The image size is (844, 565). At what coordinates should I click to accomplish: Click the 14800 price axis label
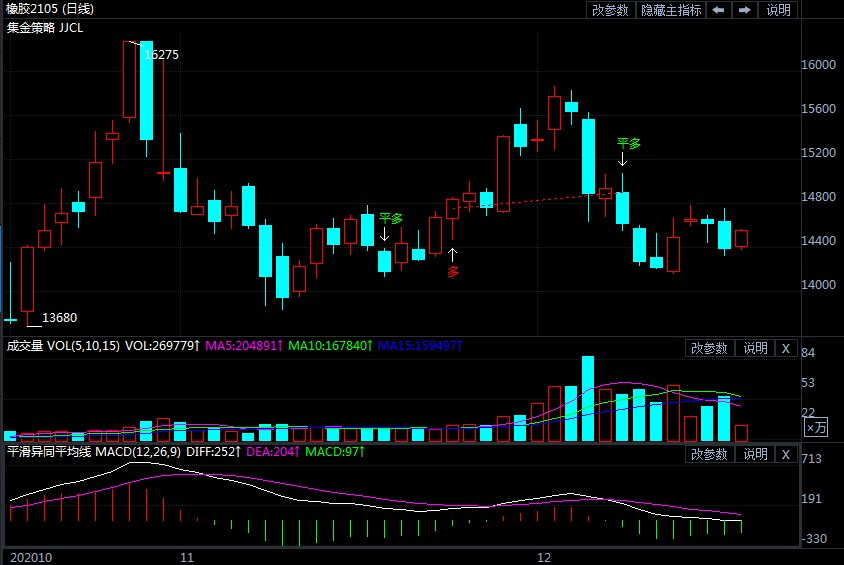(818, 197)
